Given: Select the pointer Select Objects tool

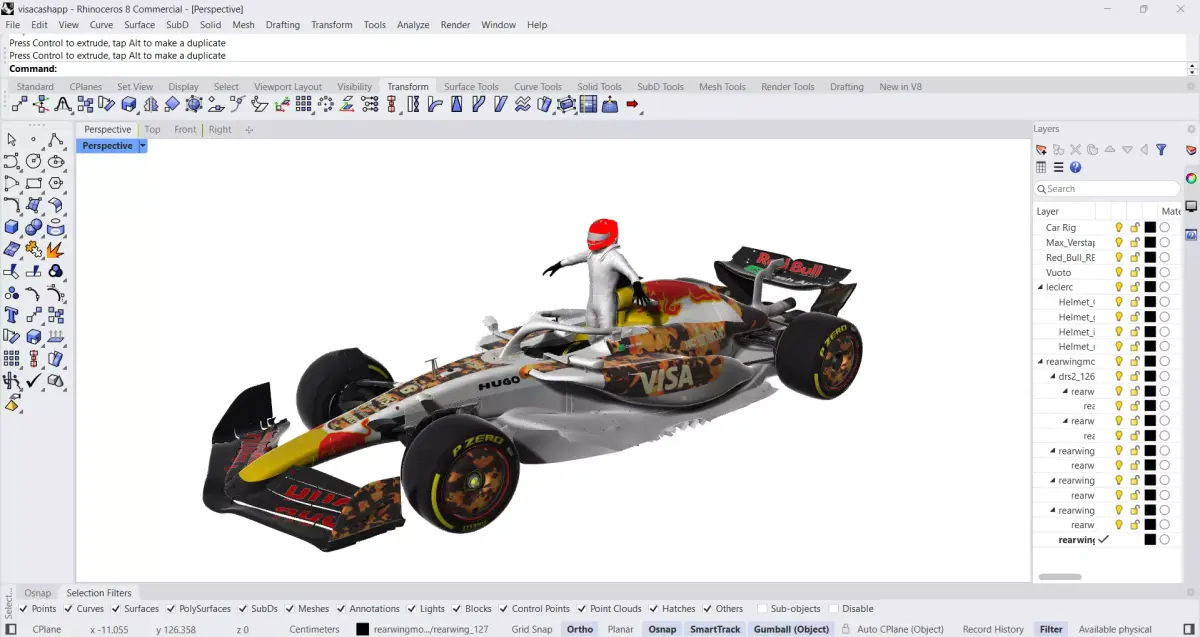Looking at the screenshot, I should pos(12,140).
